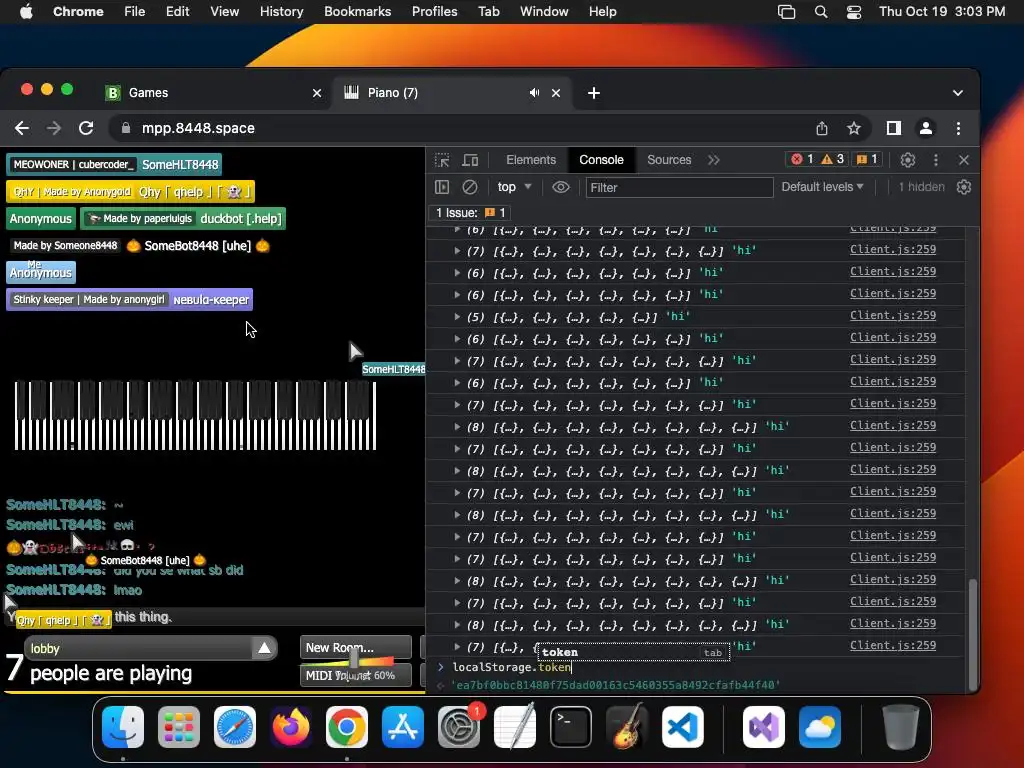This screenshot has height=768, width=1024.
Task: Open the inspect element picker in DevTools
Action: click(x=442, y=160)
